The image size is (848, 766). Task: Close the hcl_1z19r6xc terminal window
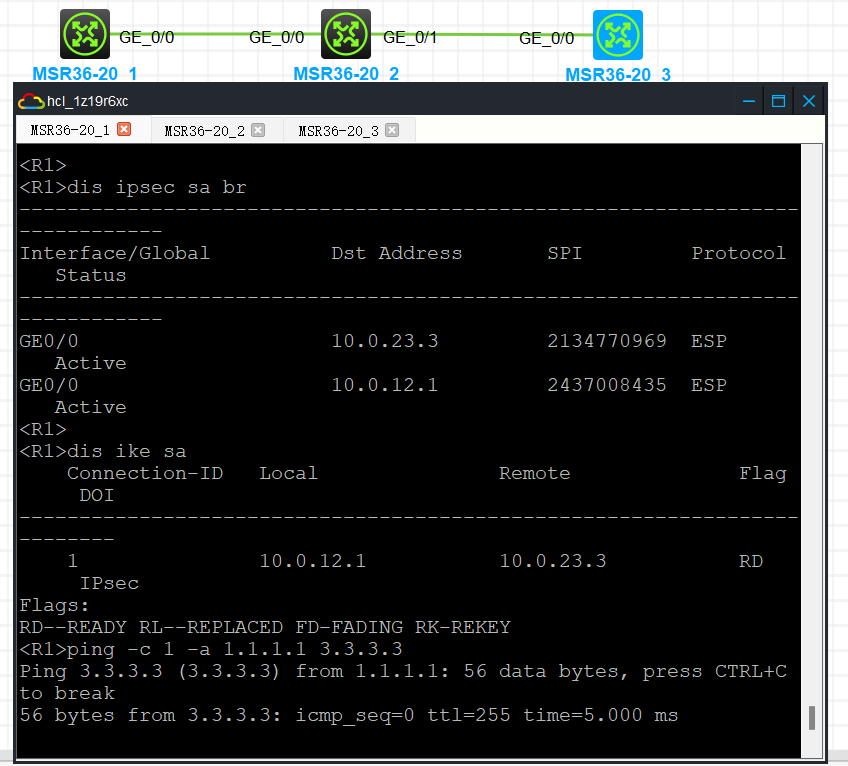click(809, 101)
